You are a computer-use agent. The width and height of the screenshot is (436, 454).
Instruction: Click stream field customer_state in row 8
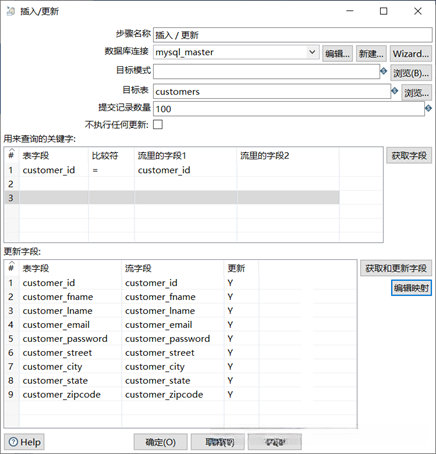pos(157,381)
